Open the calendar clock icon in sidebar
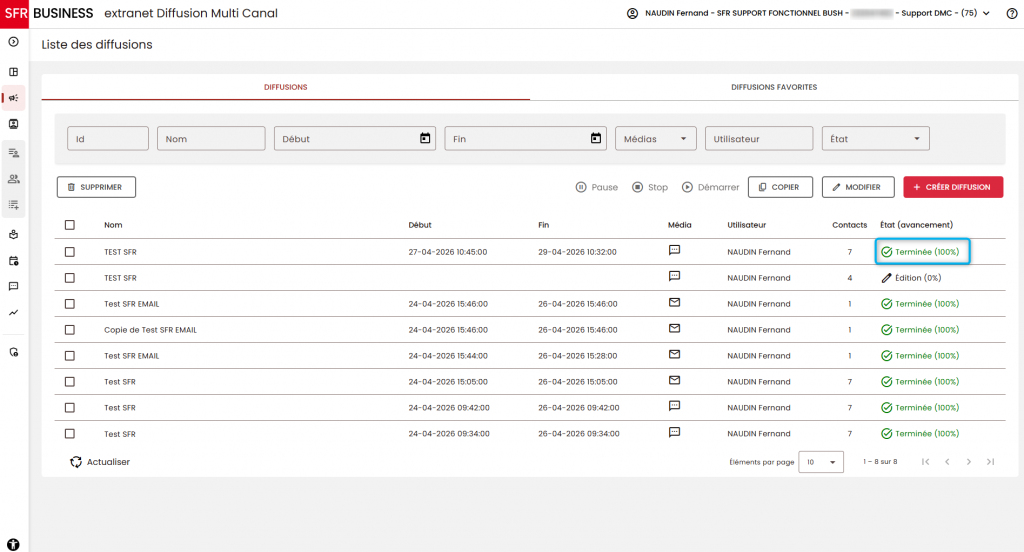This screenshot has width=1024, height=552. point(13,261)
